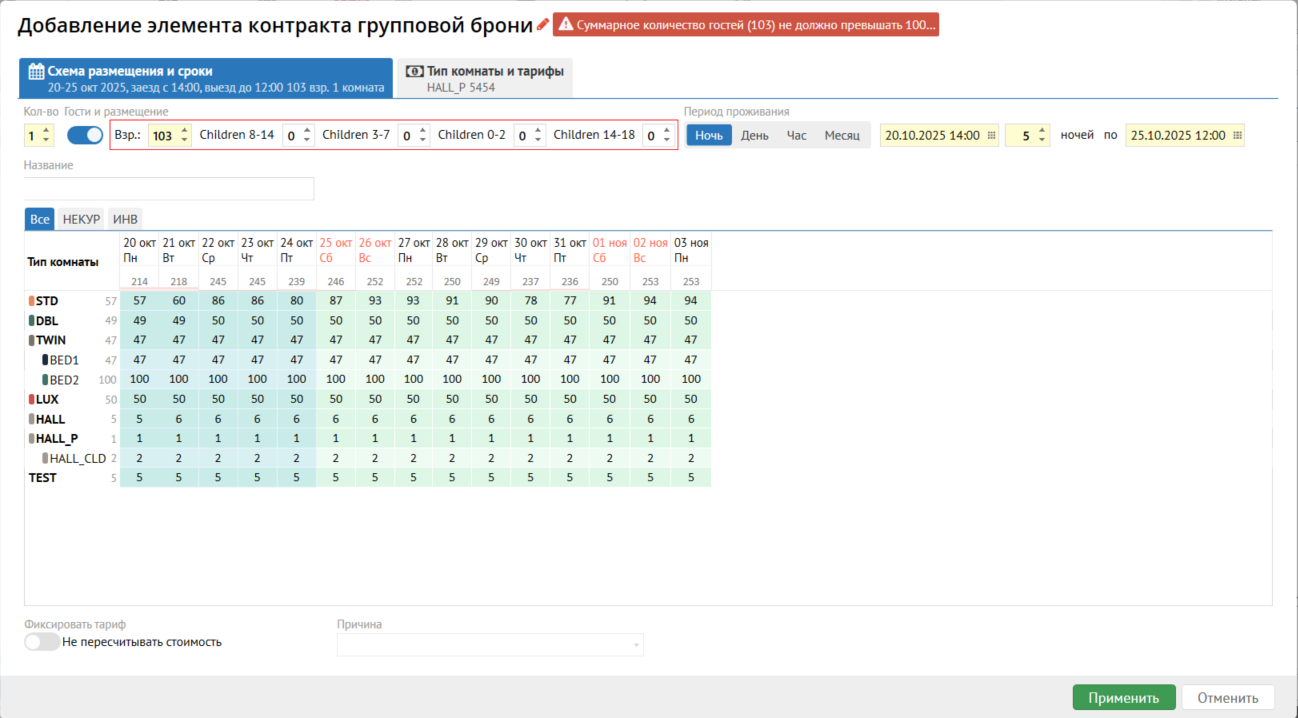The width and height of the screenshot is (1298, 718).
Task: Focus the Название input field
Action: point(169,189)
